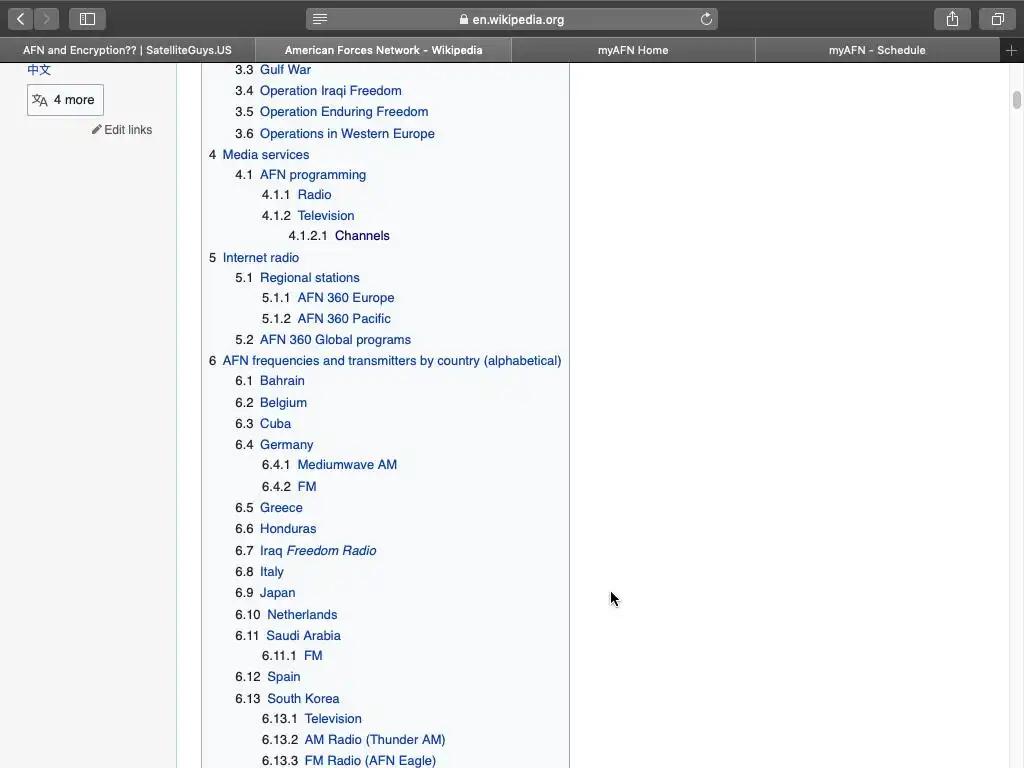Jump to AFN 360 Pacific
This screenshot has height=768, width=1024.
point(344,319)
